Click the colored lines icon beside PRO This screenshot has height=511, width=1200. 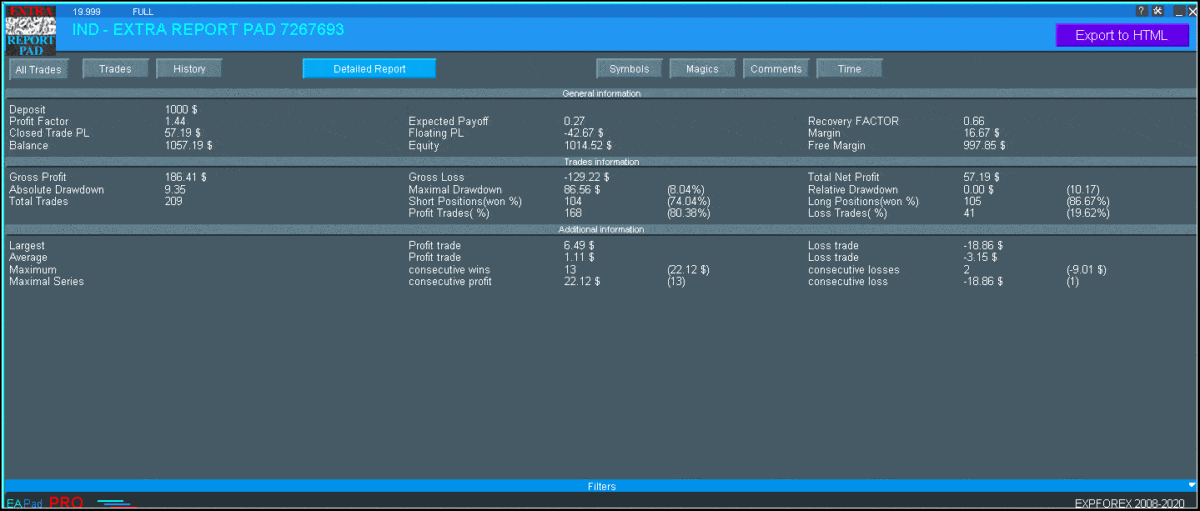click(x=114, y=502)
